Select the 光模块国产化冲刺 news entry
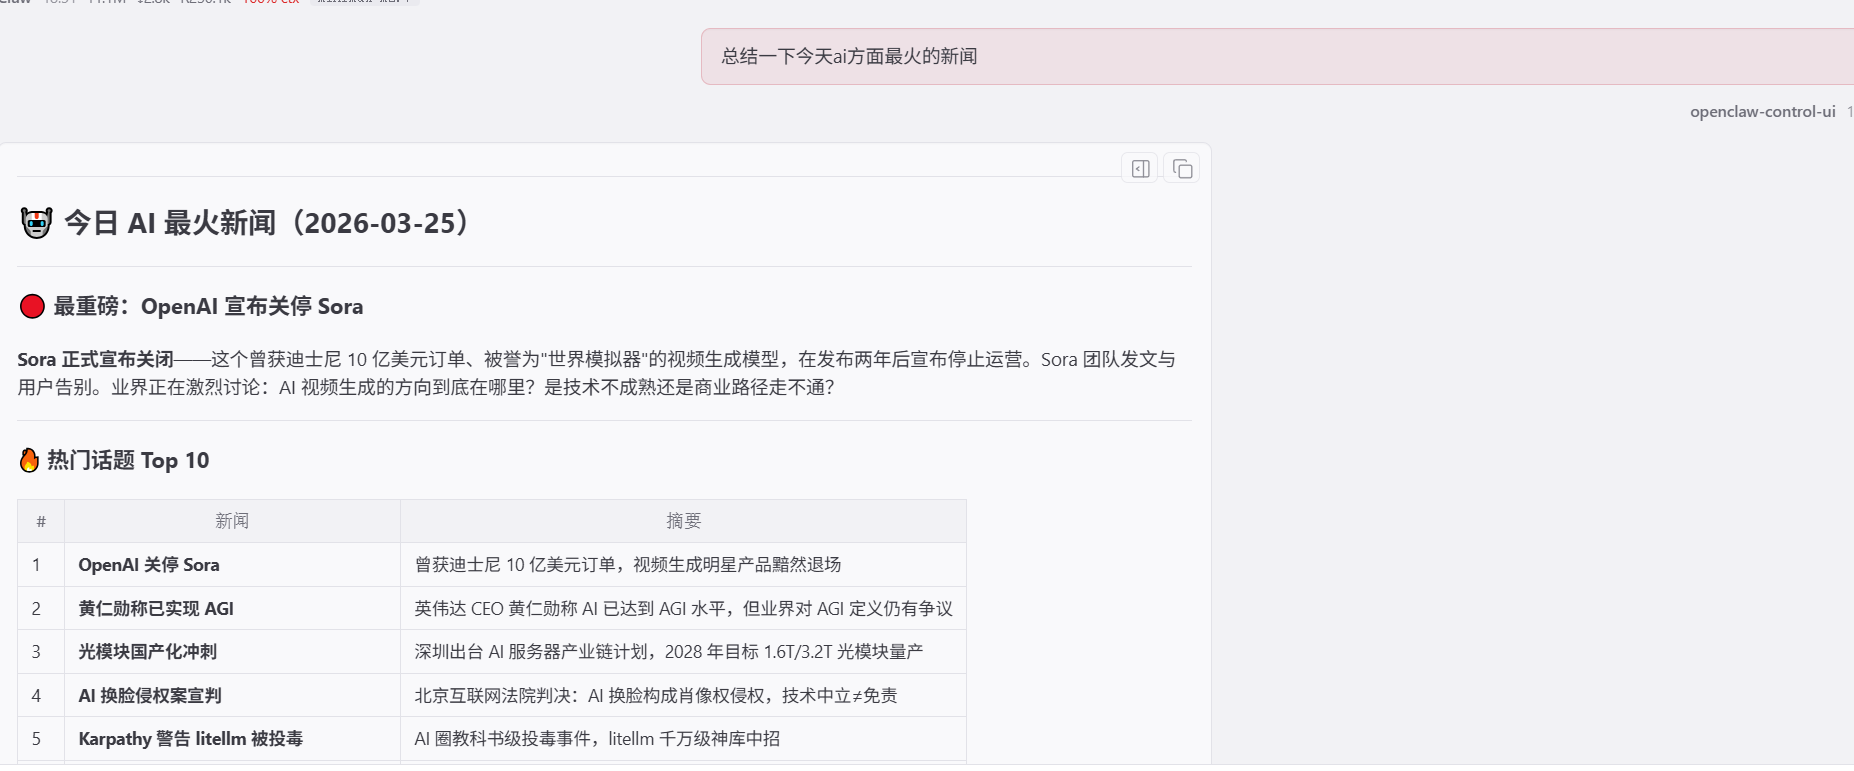1854x771 pixels. click(148, 652)
